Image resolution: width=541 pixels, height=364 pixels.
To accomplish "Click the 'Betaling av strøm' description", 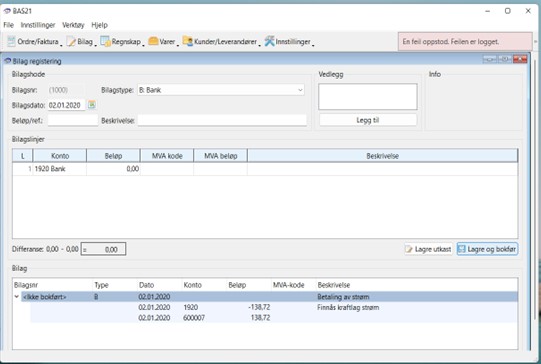I will click(x=343, y=297).
